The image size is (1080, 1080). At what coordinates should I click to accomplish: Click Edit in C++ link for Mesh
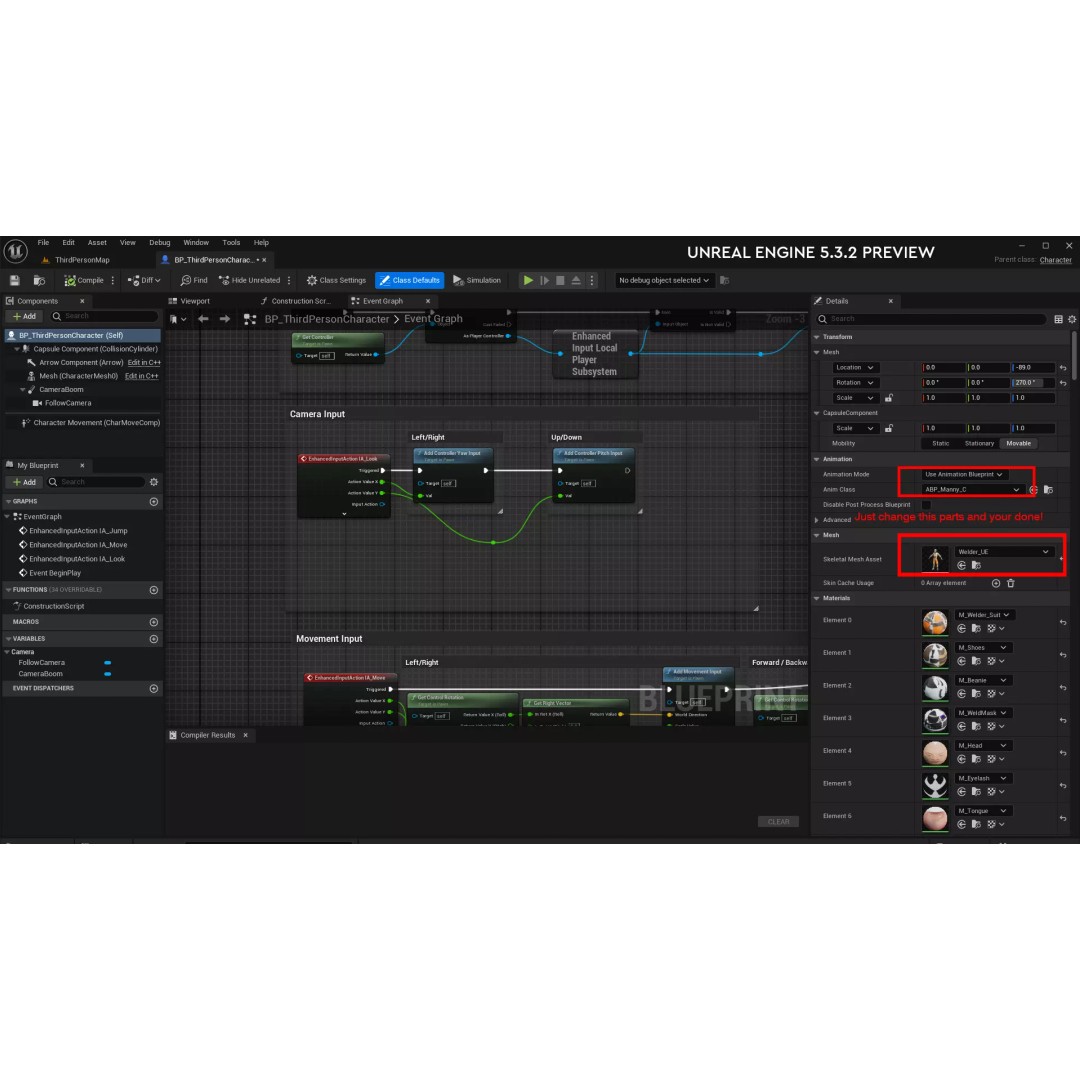point(141,376)
